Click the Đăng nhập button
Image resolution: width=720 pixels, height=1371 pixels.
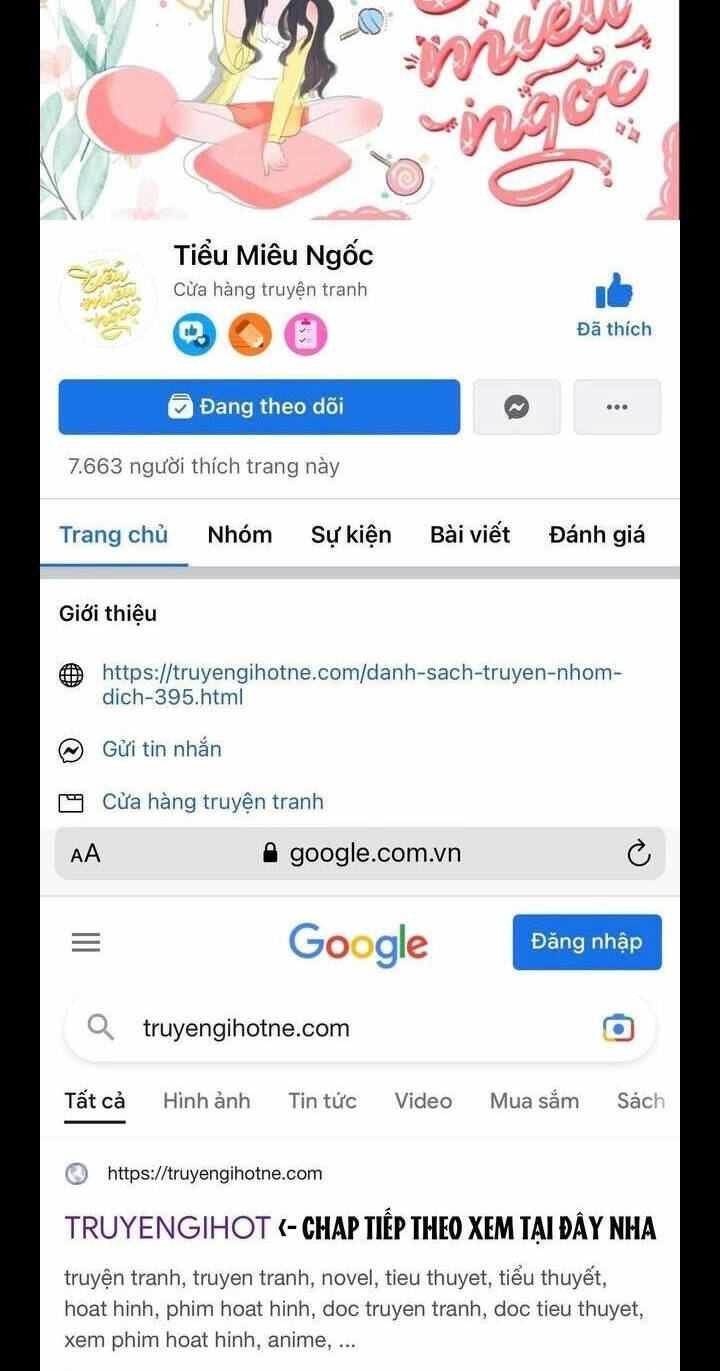(587, 942)
